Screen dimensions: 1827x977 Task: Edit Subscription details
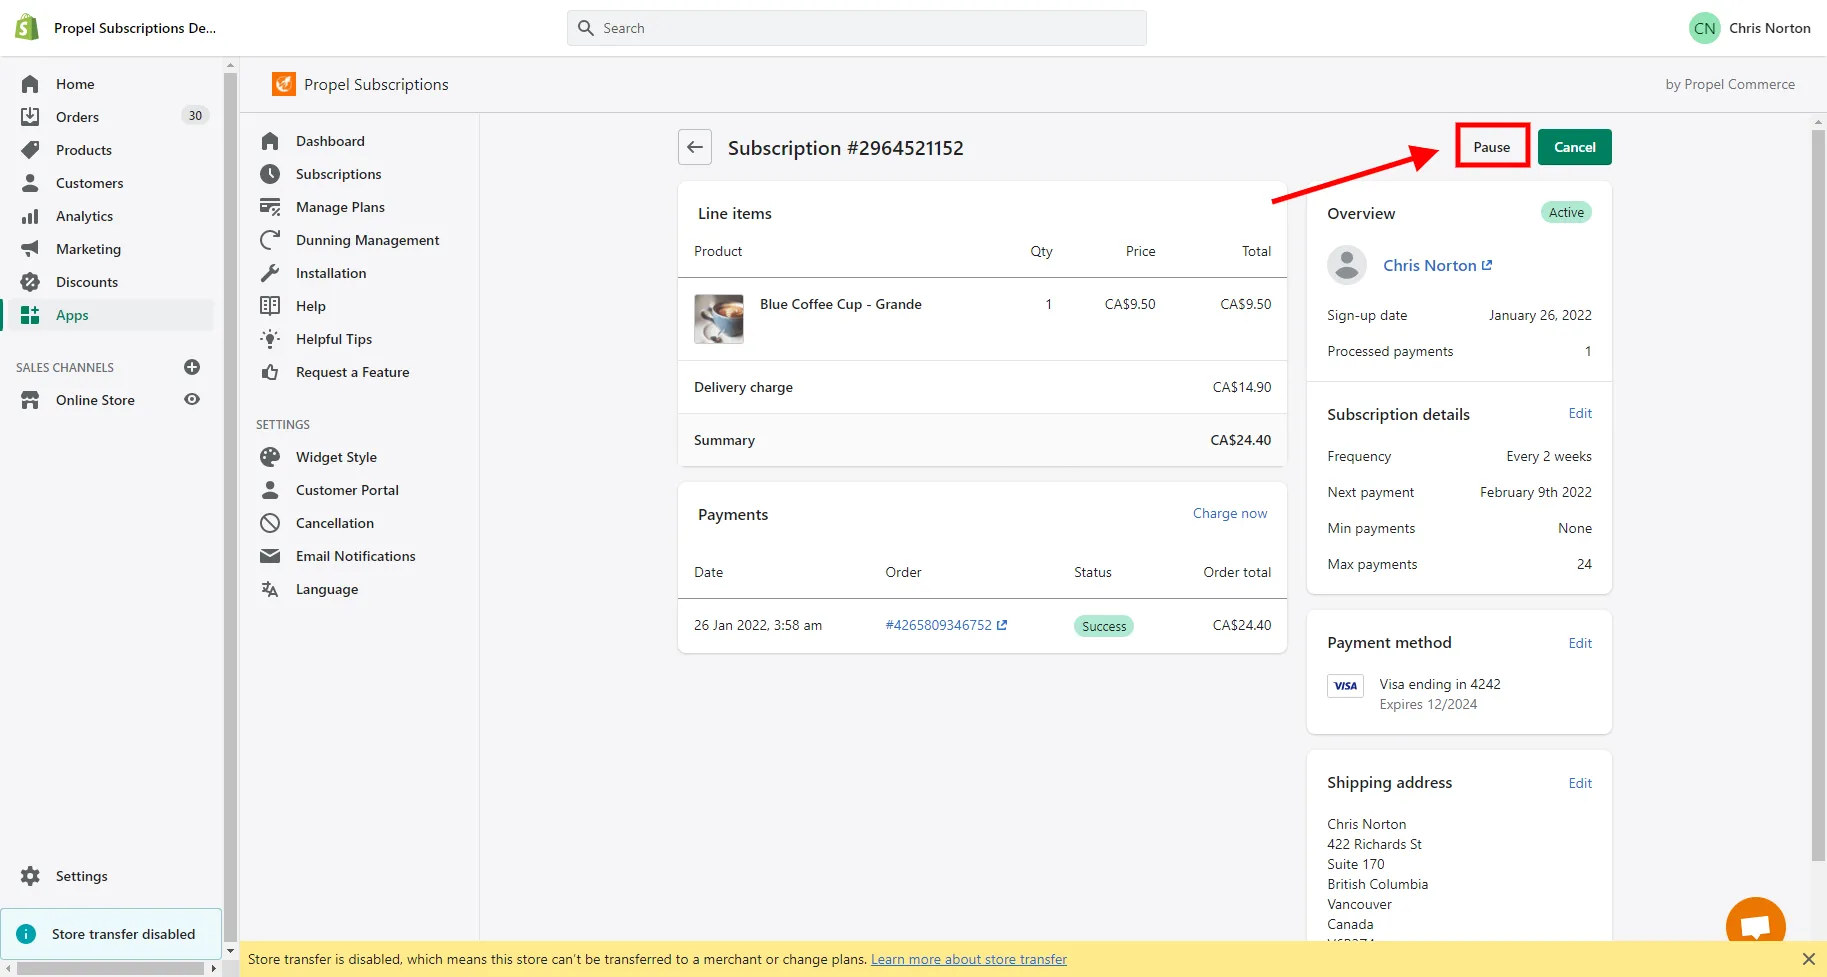pos(1580,413)
